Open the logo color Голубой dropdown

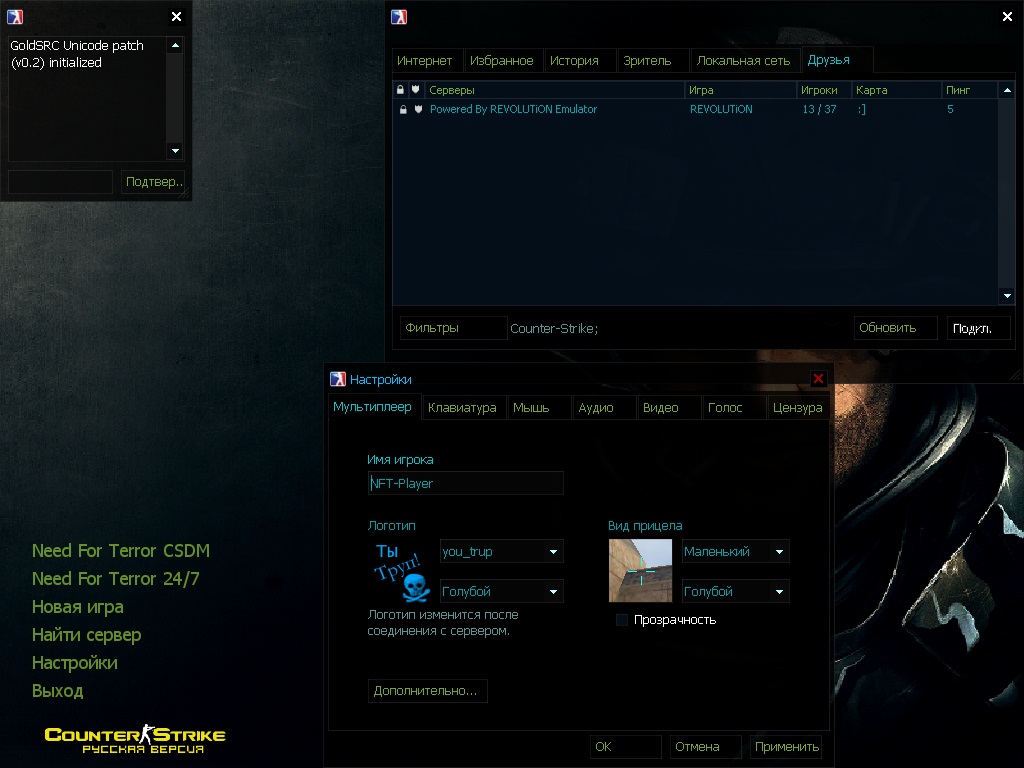[502, 592]
